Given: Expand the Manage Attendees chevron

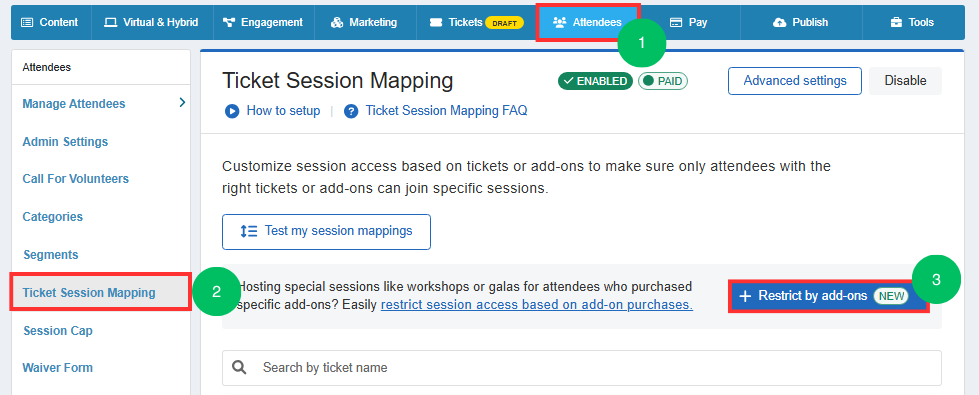Looking at the screenshot, I should 182,102.
